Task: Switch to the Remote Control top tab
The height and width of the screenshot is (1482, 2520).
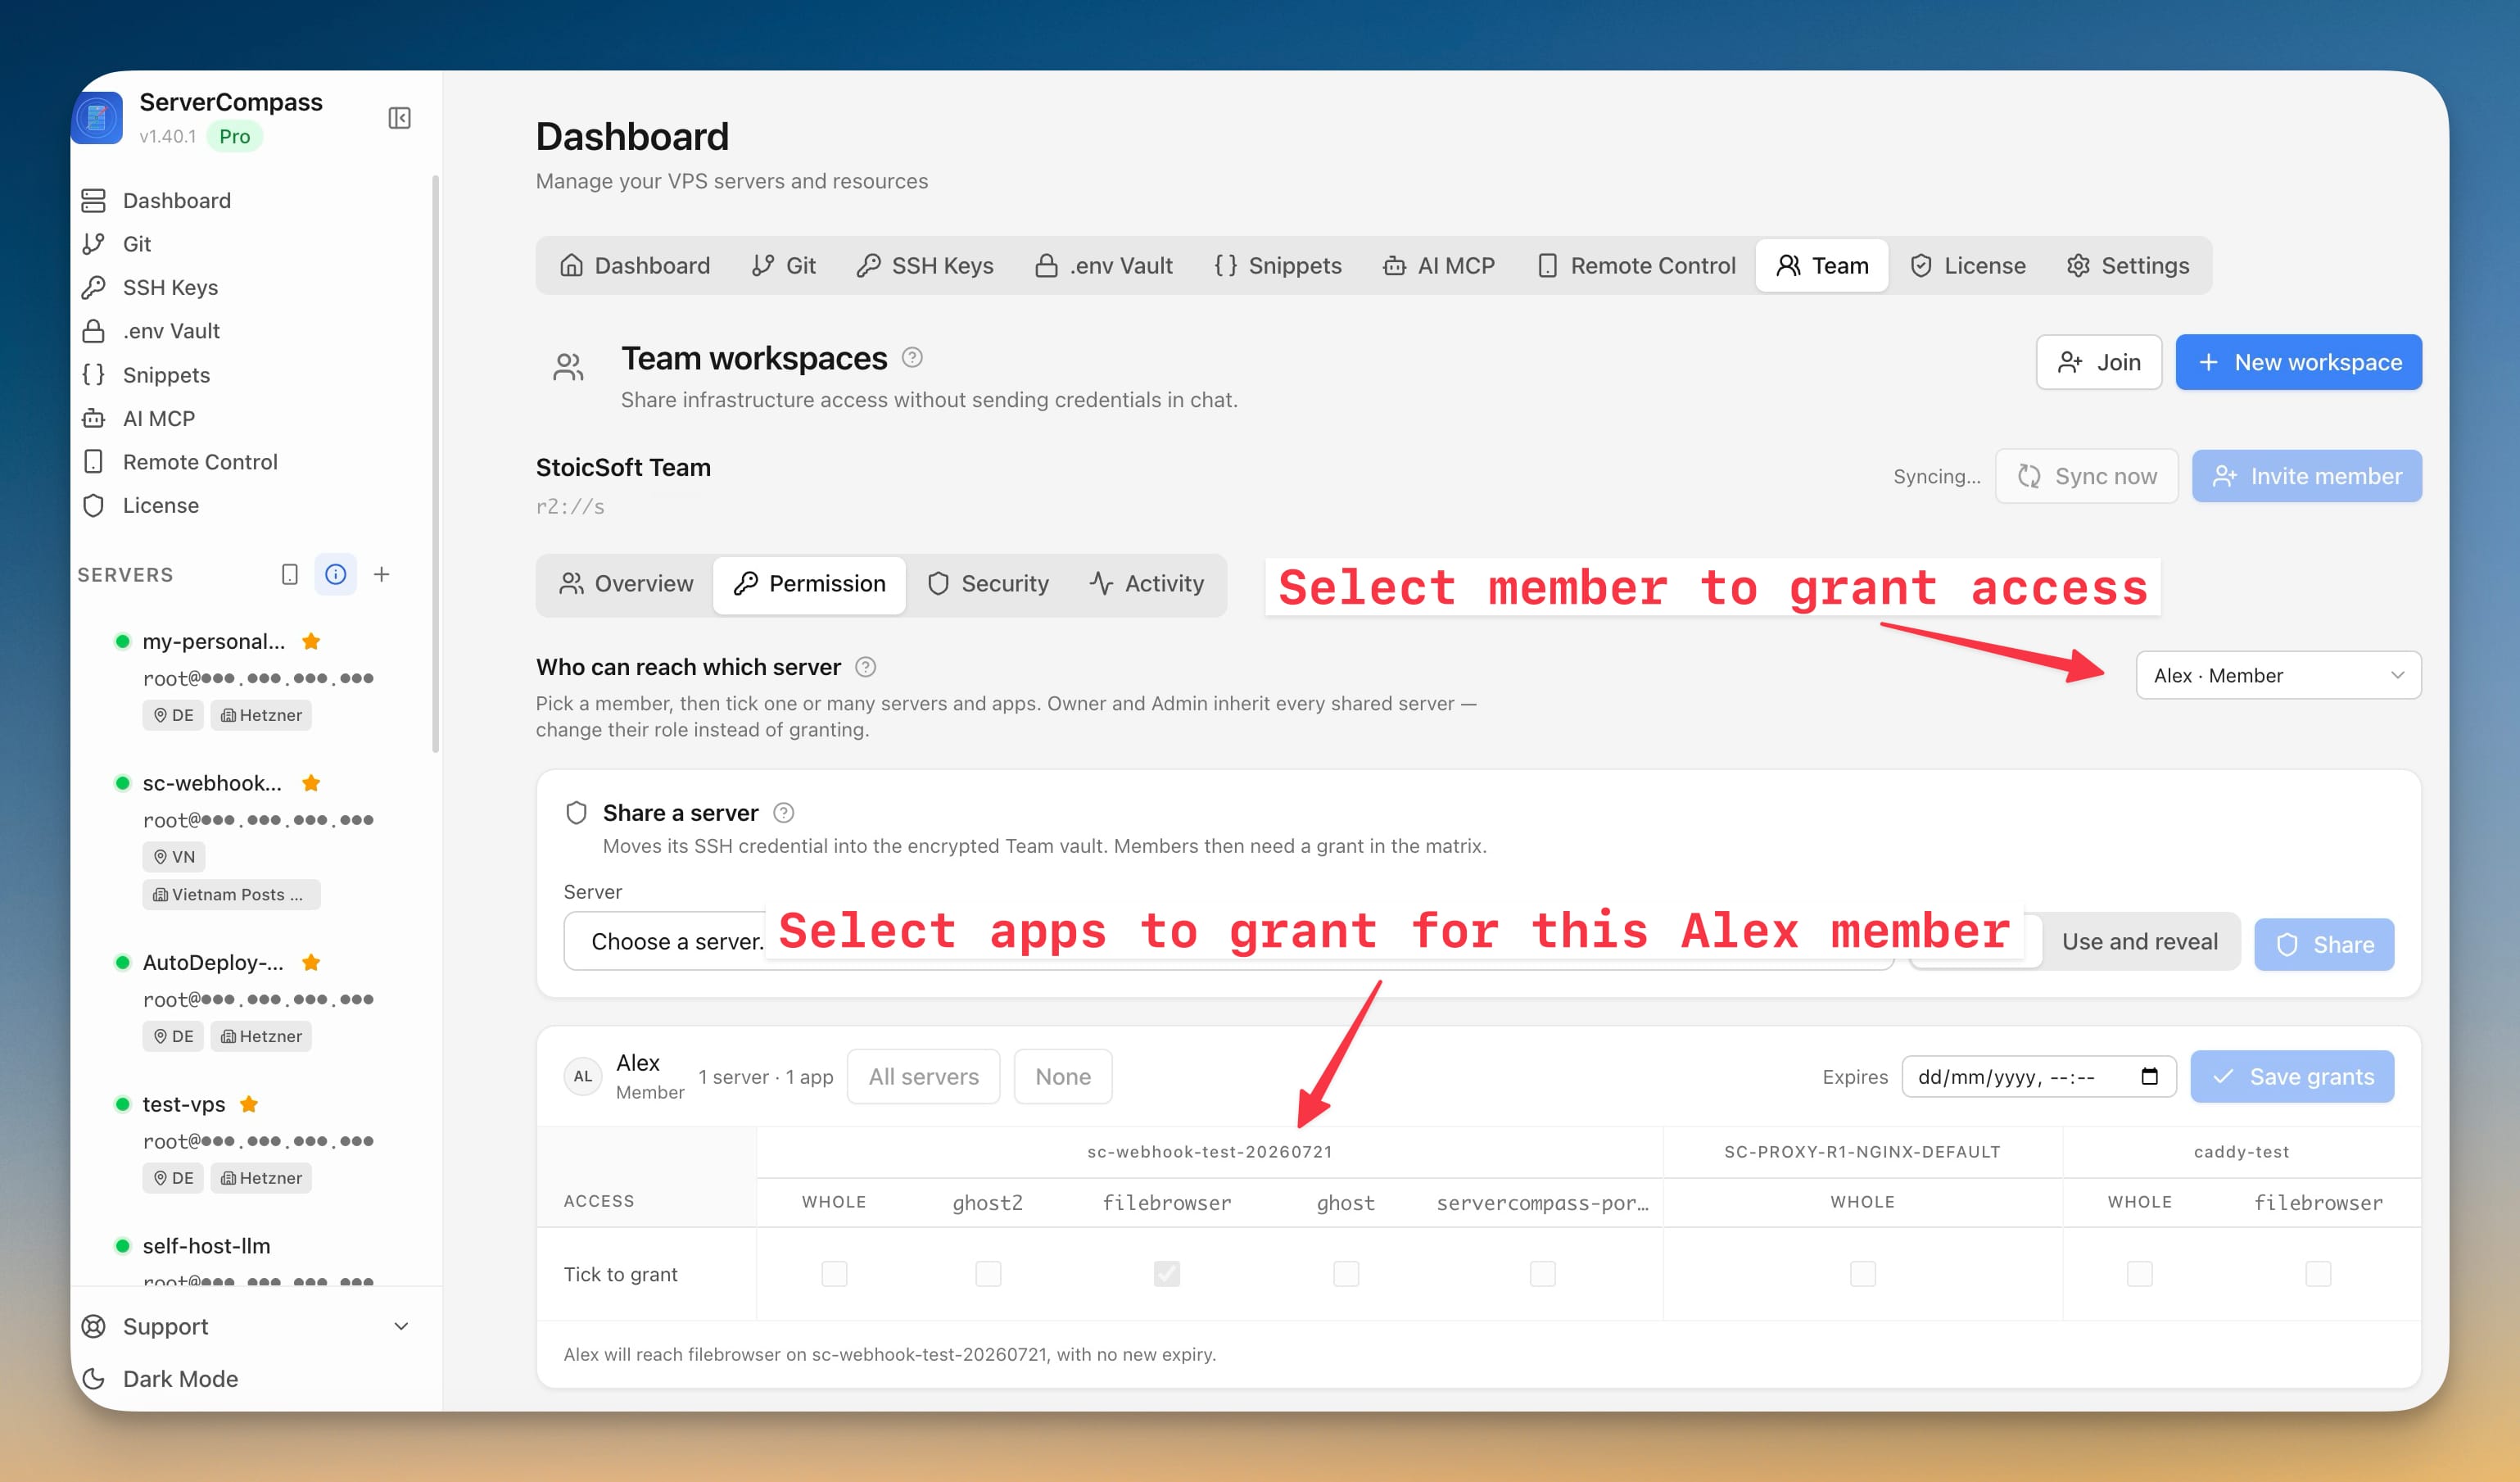Action: tap(1636, 265)
